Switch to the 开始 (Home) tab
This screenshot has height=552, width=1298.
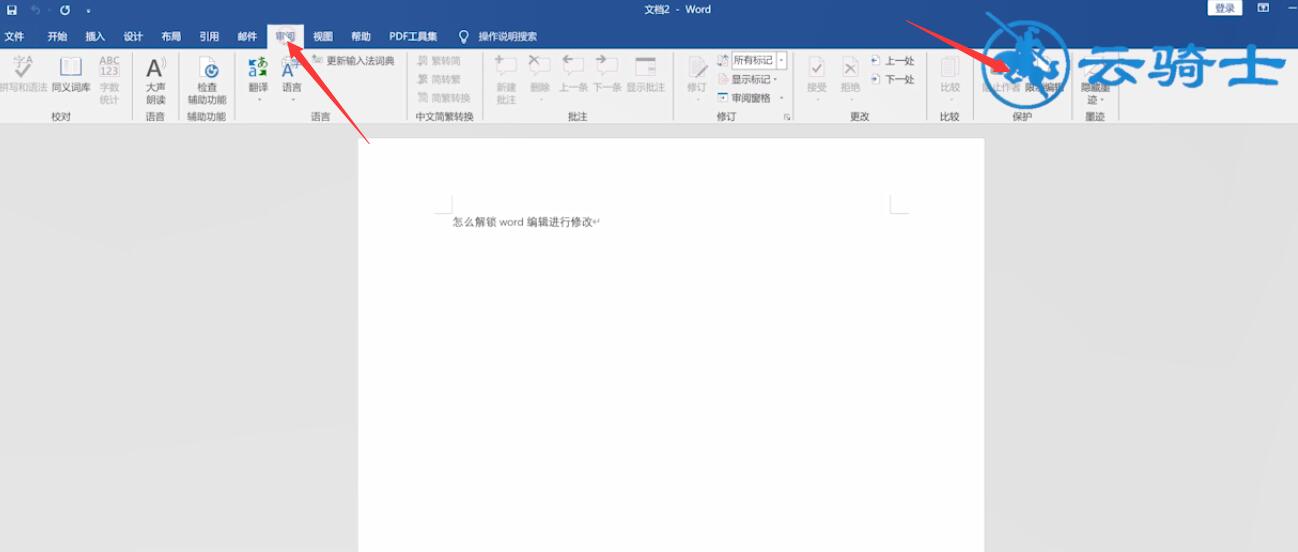tap(57, 37)
